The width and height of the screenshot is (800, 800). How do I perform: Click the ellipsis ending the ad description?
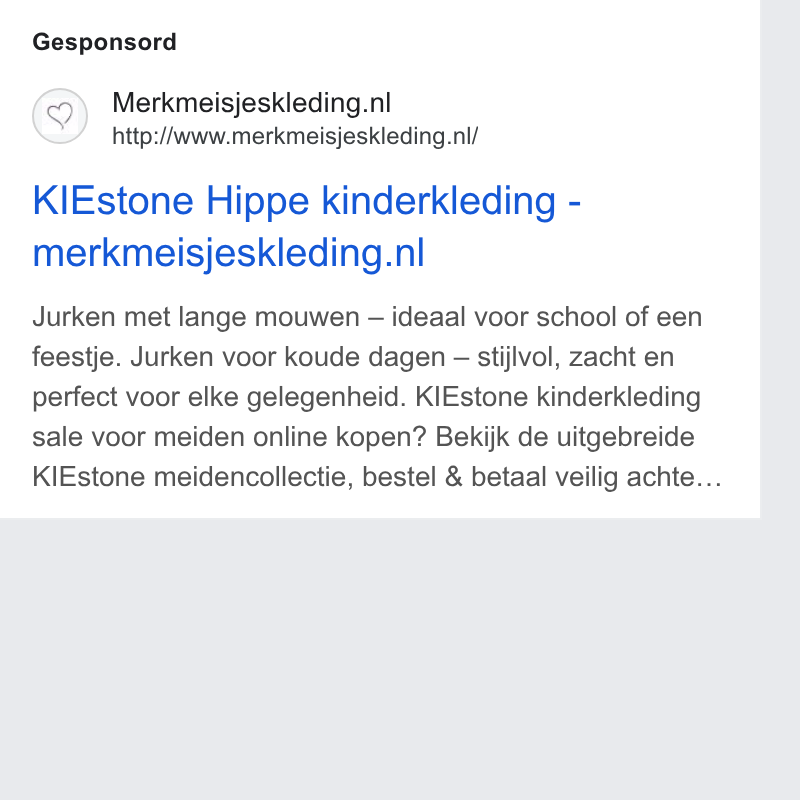[711, 479]
